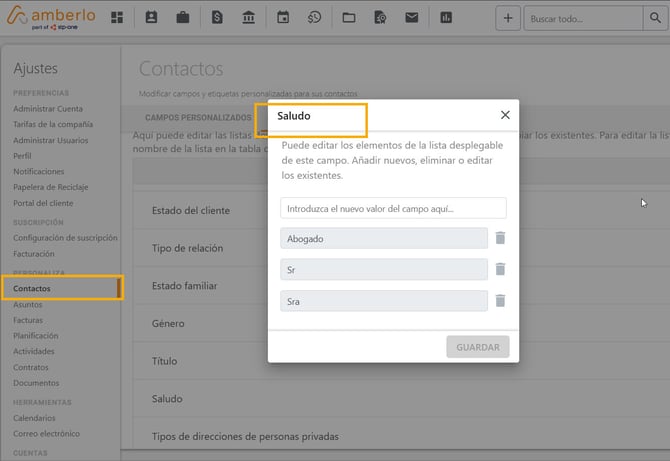Open the email envelope icon

[x=411, y=18]
